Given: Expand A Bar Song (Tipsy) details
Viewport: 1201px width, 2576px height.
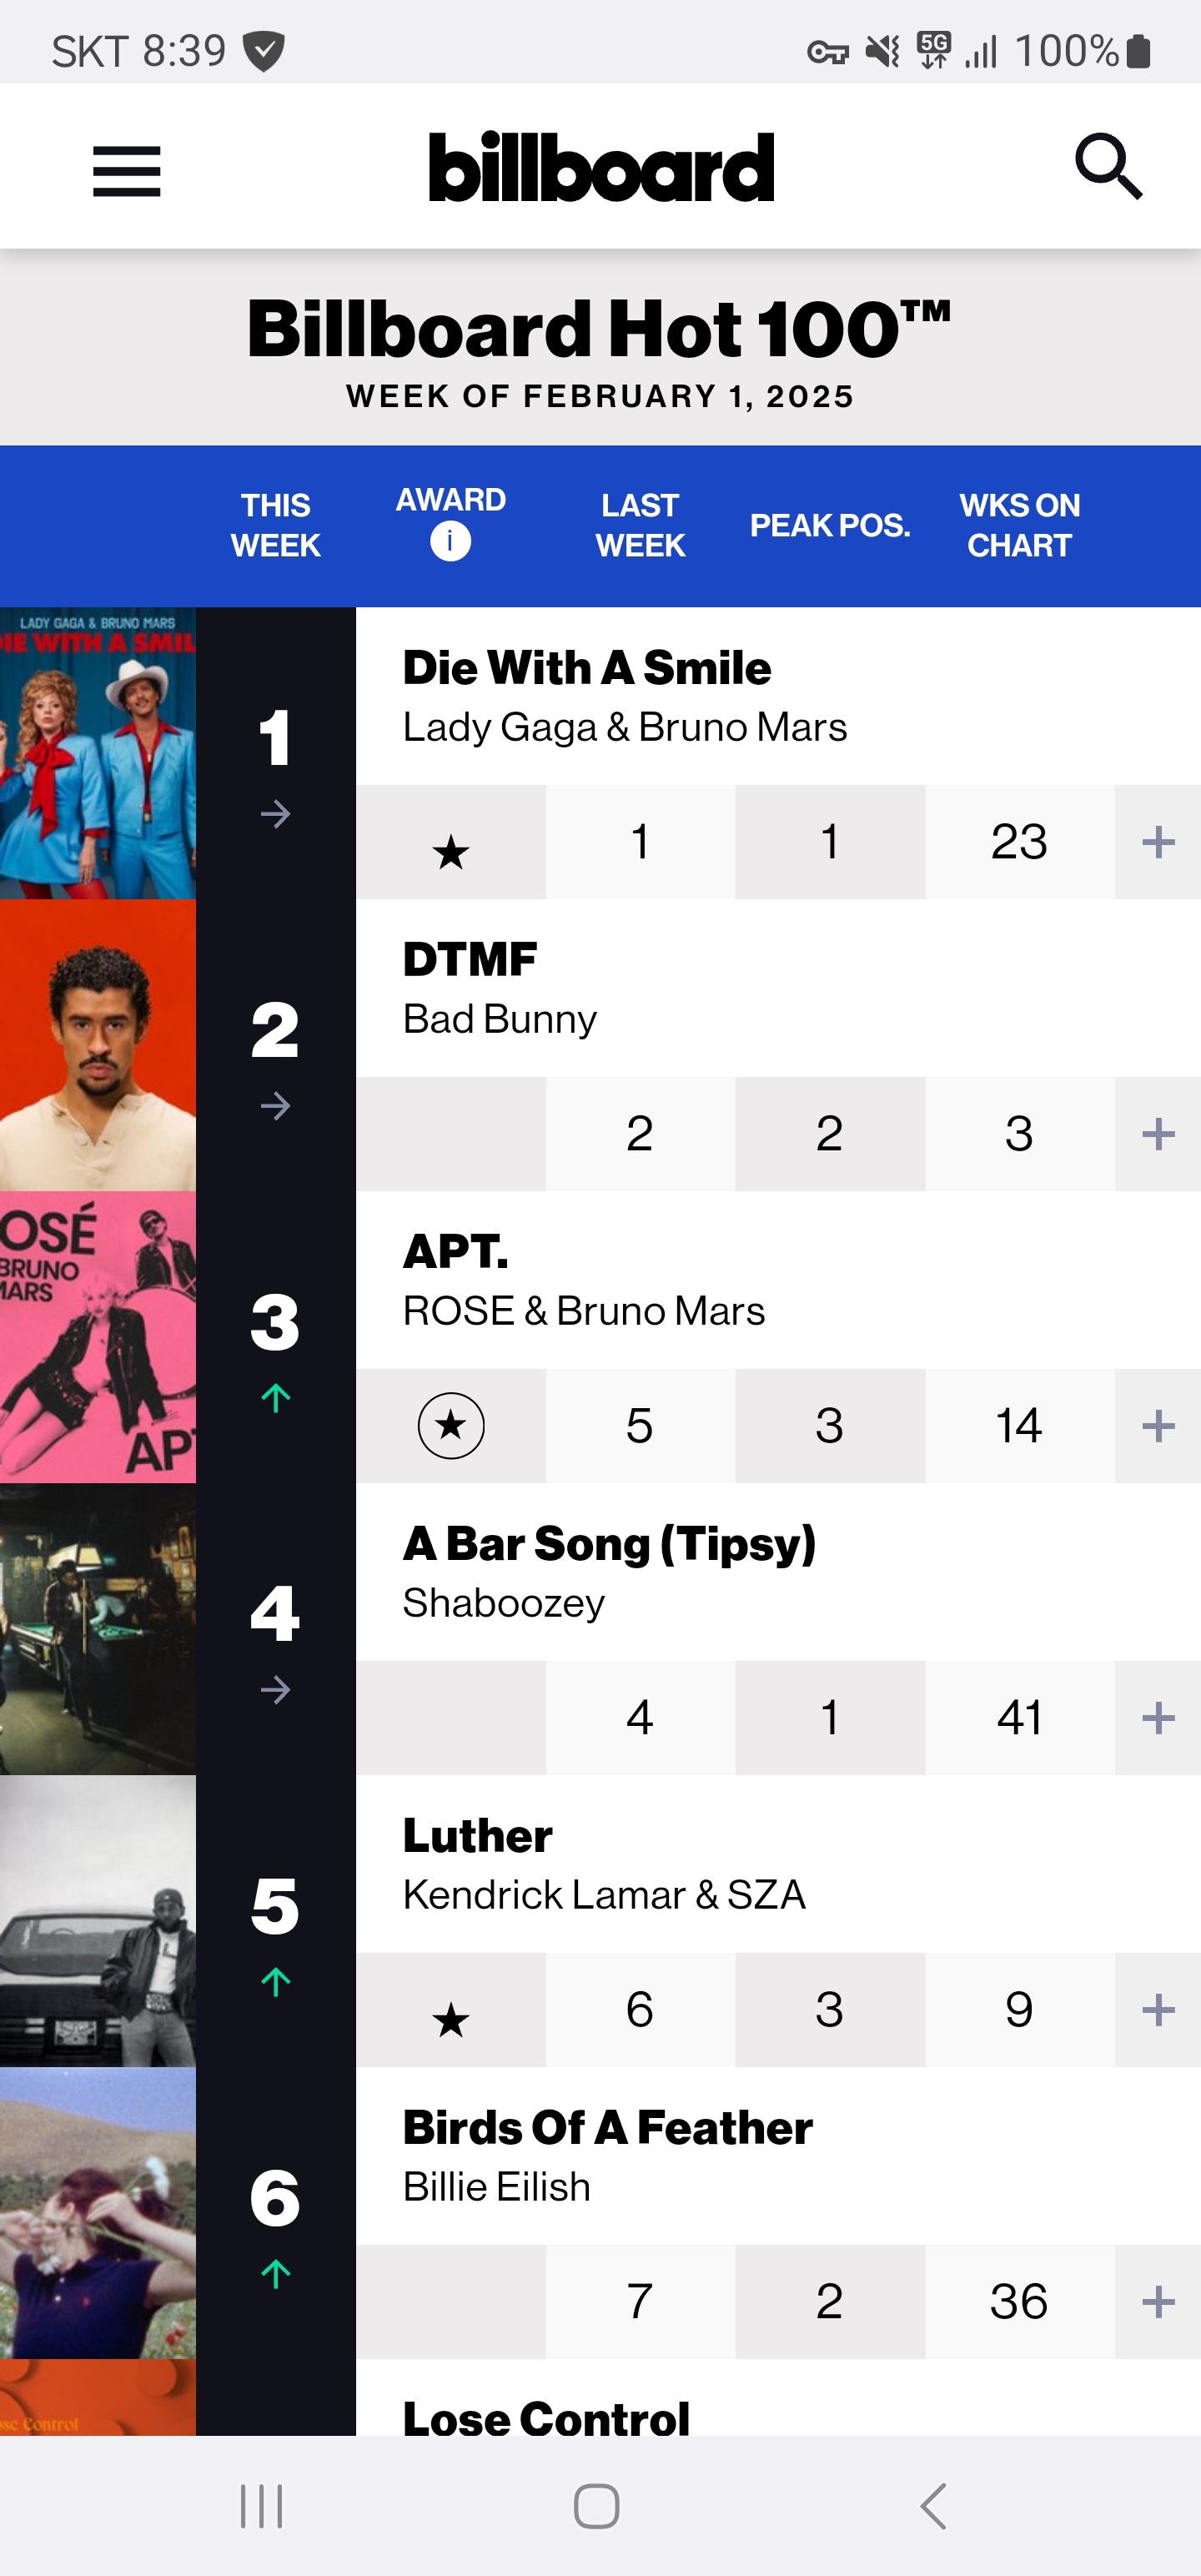Looking at the screenshot, I should 1157,1718.
